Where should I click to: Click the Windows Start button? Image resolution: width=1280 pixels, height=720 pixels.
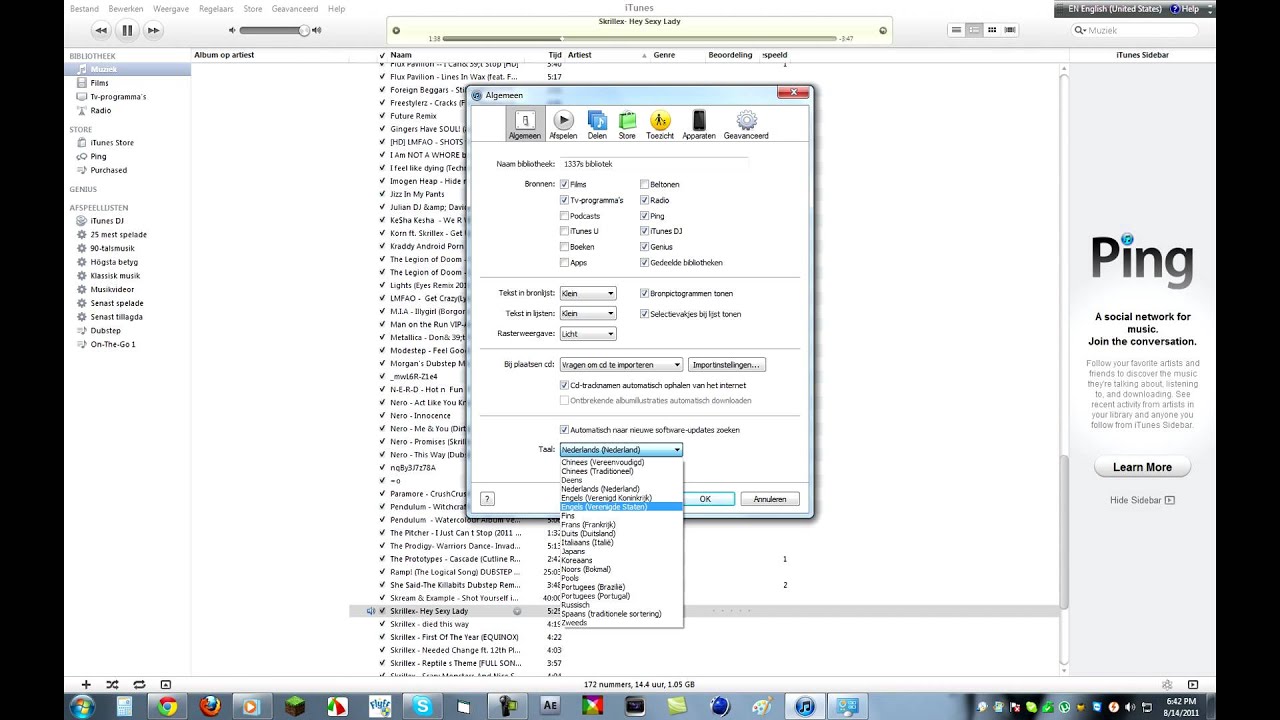click(x=82, y=706)
